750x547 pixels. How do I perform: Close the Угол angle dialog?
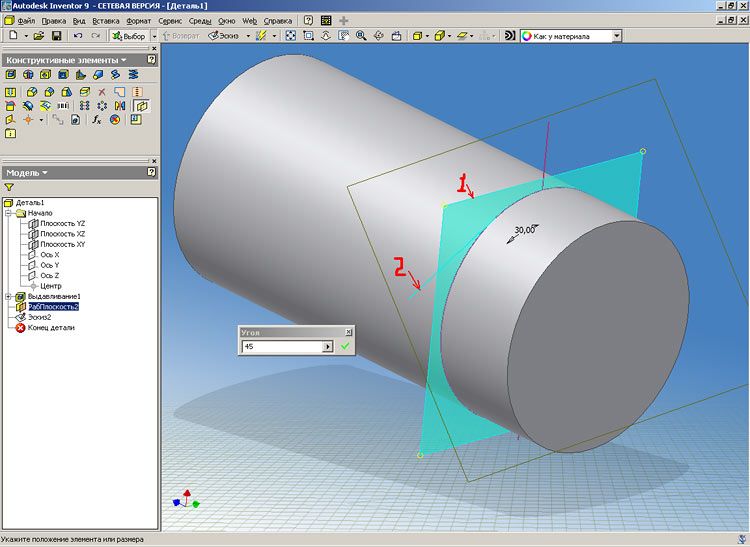click(349, 332)
